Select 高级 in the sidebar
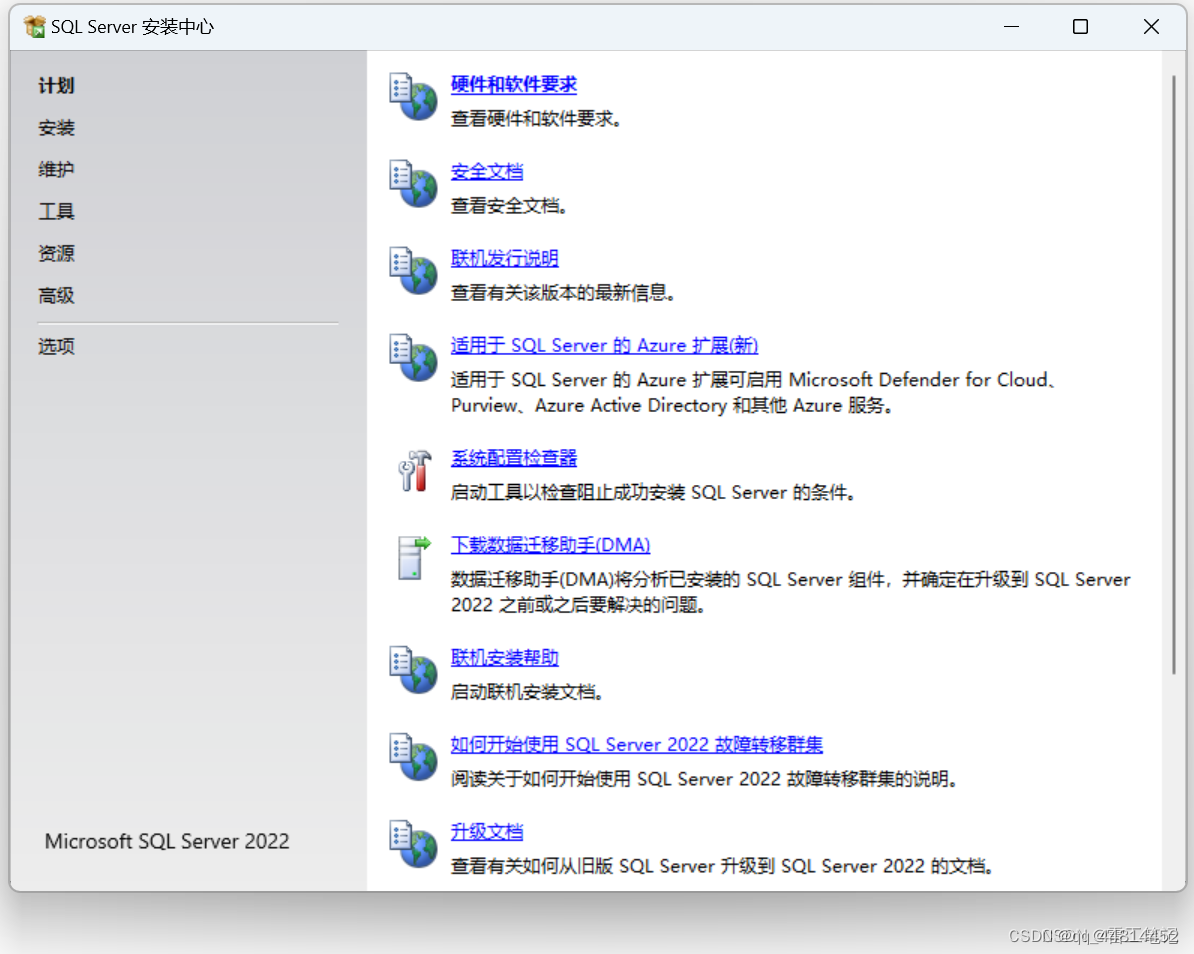 (56, 295)
